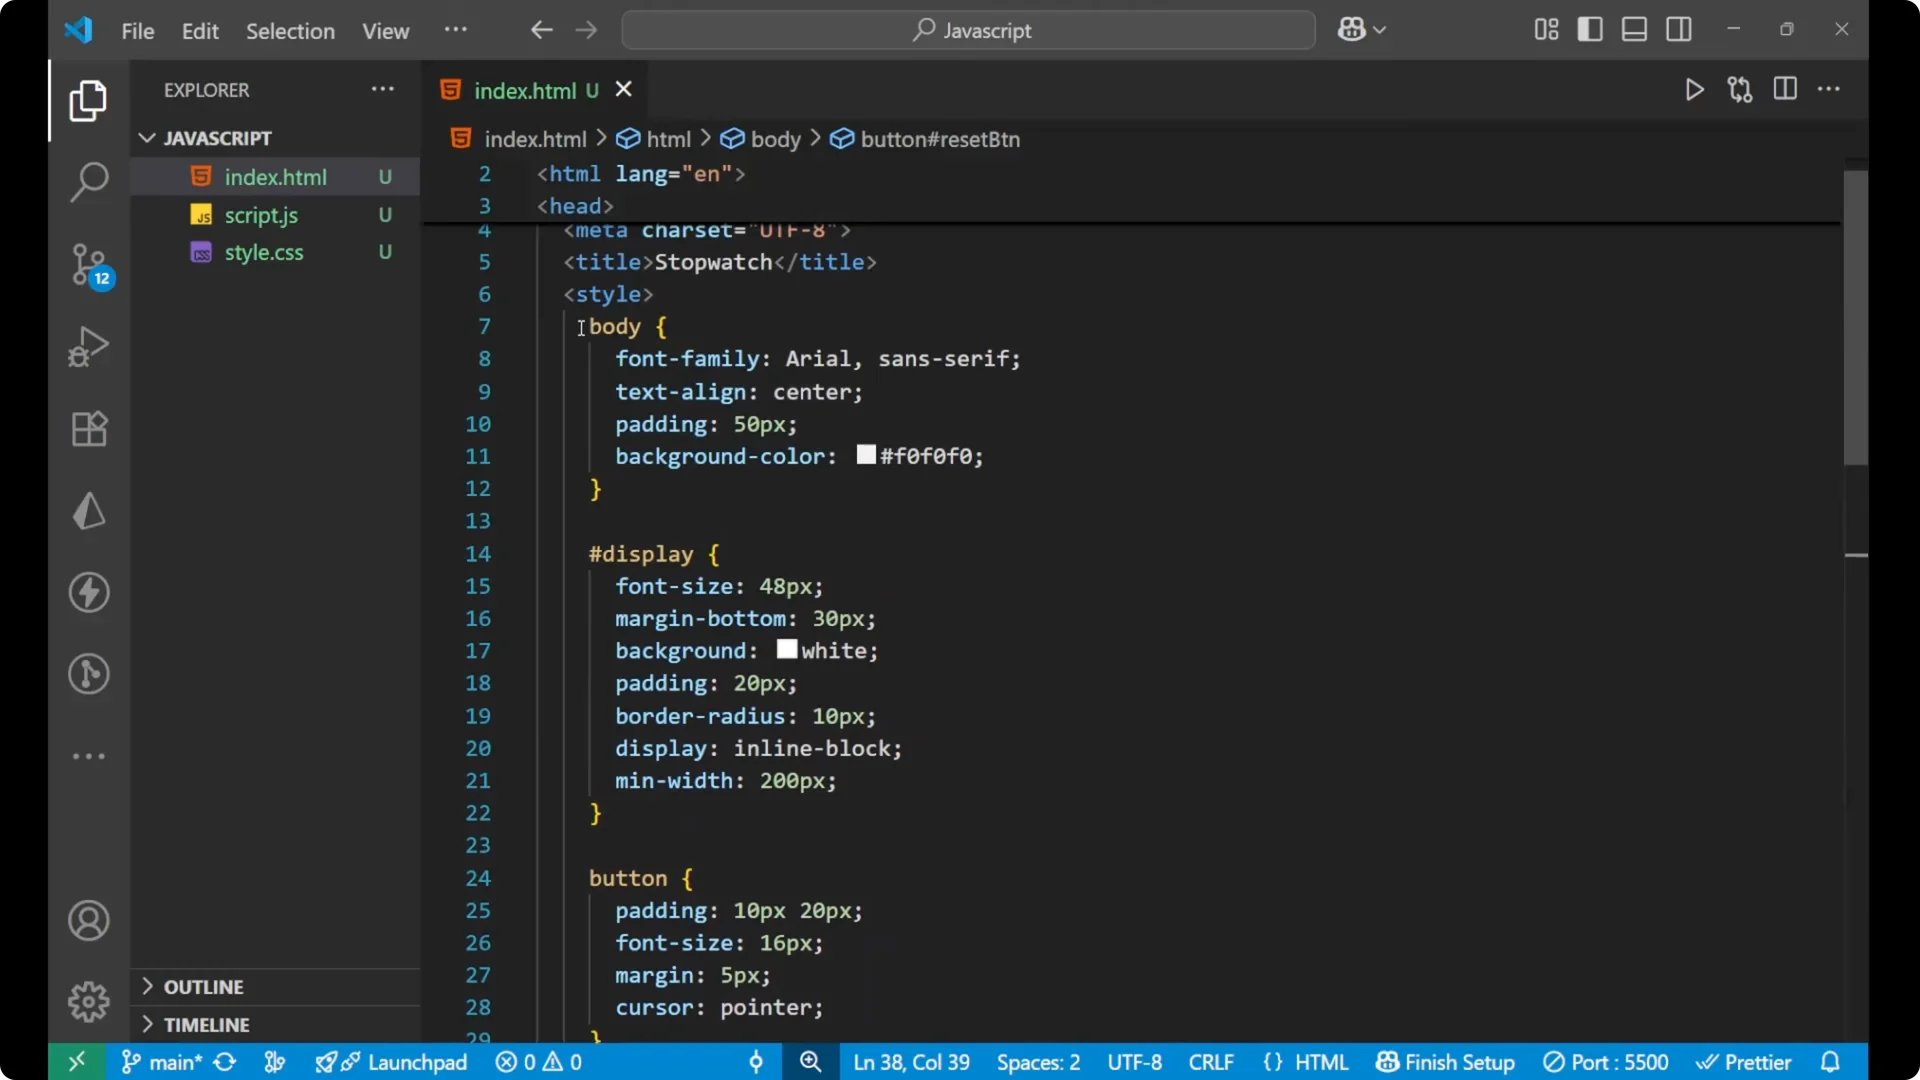Open the File menu
Screen dimensions: 1920x1080
[137, 31]
